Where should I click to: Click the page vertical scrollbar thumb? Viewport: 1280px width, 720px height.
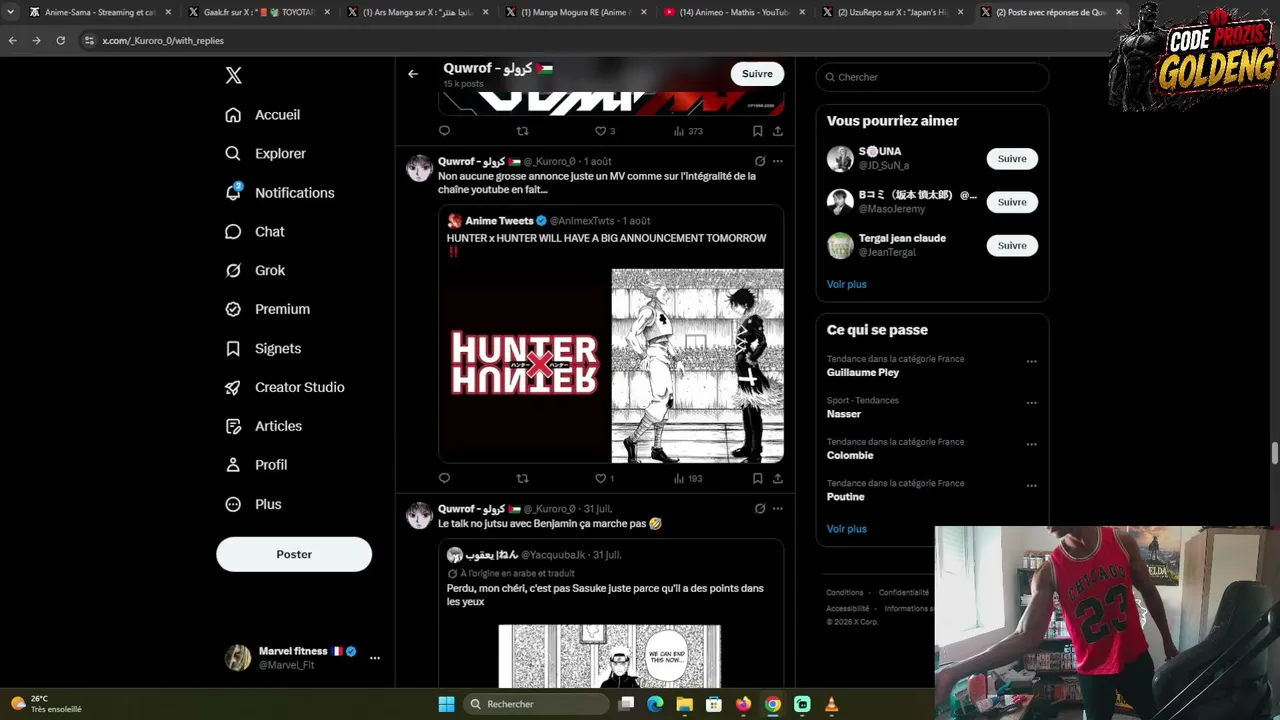click(1274, 453)
